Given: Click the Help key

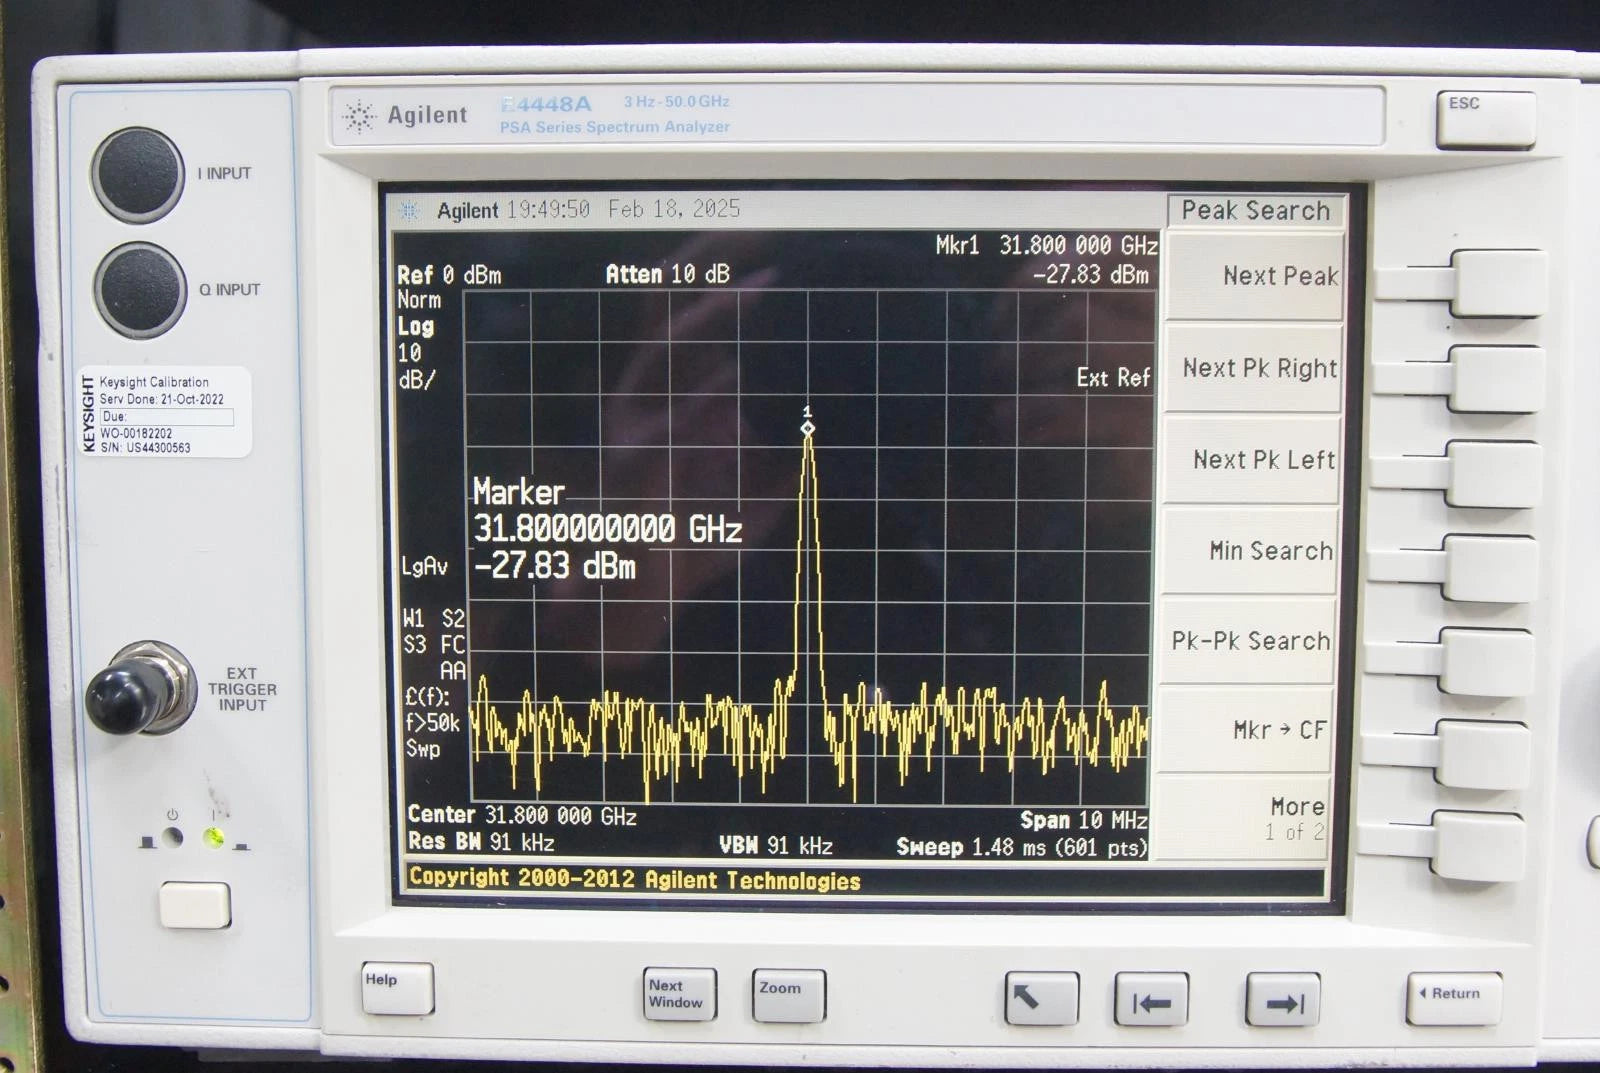Looking at the screenshot, I should [397, 988].
